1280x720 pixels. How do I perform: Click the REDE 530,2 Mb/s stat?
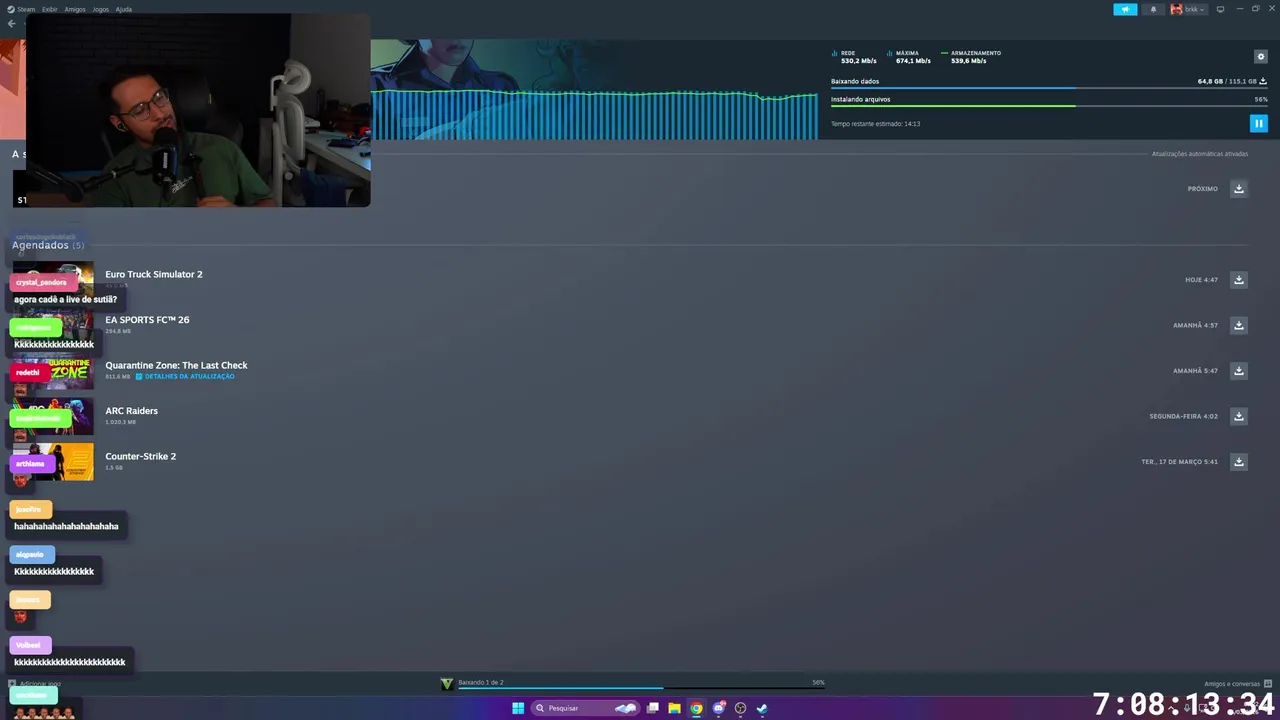pos(855,57)
